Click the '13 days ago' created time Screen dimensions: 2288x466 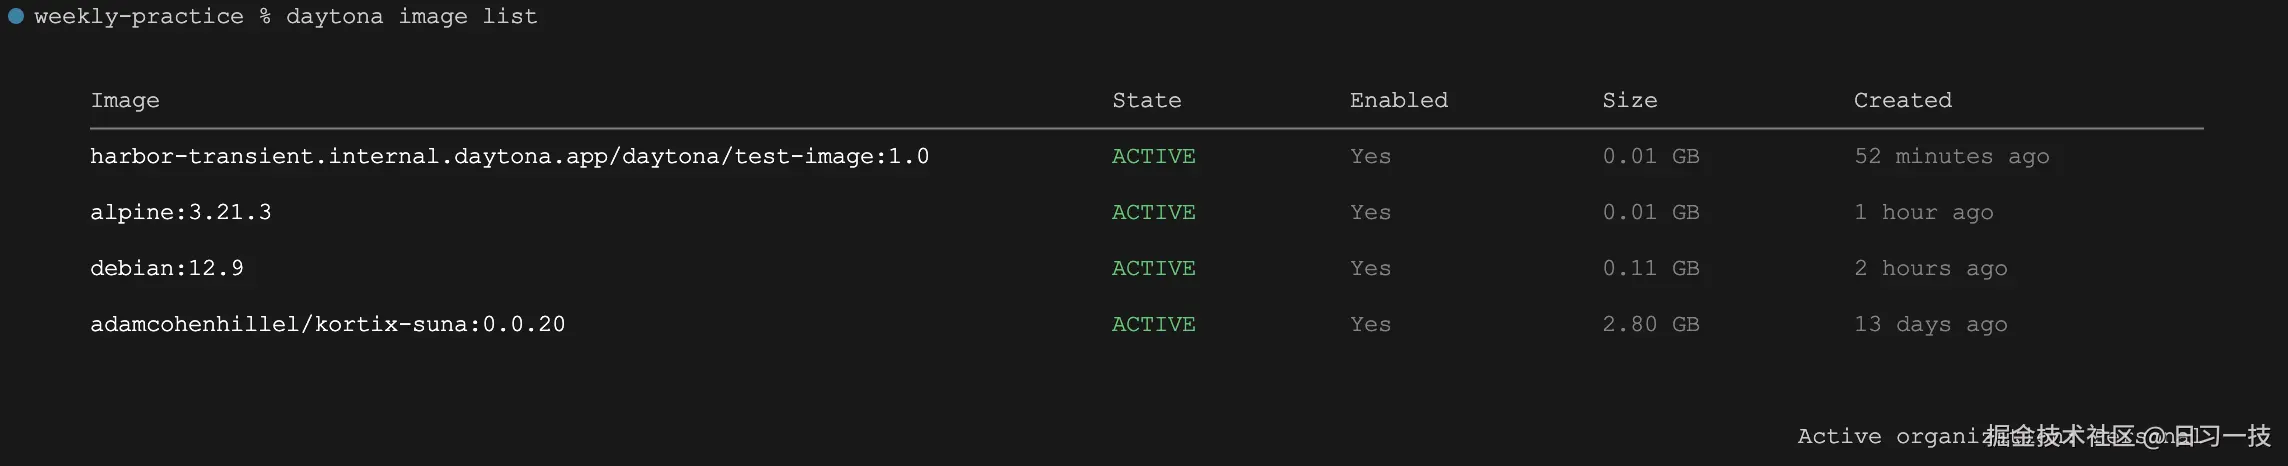pyautogui.click(x=1930, y=324)
